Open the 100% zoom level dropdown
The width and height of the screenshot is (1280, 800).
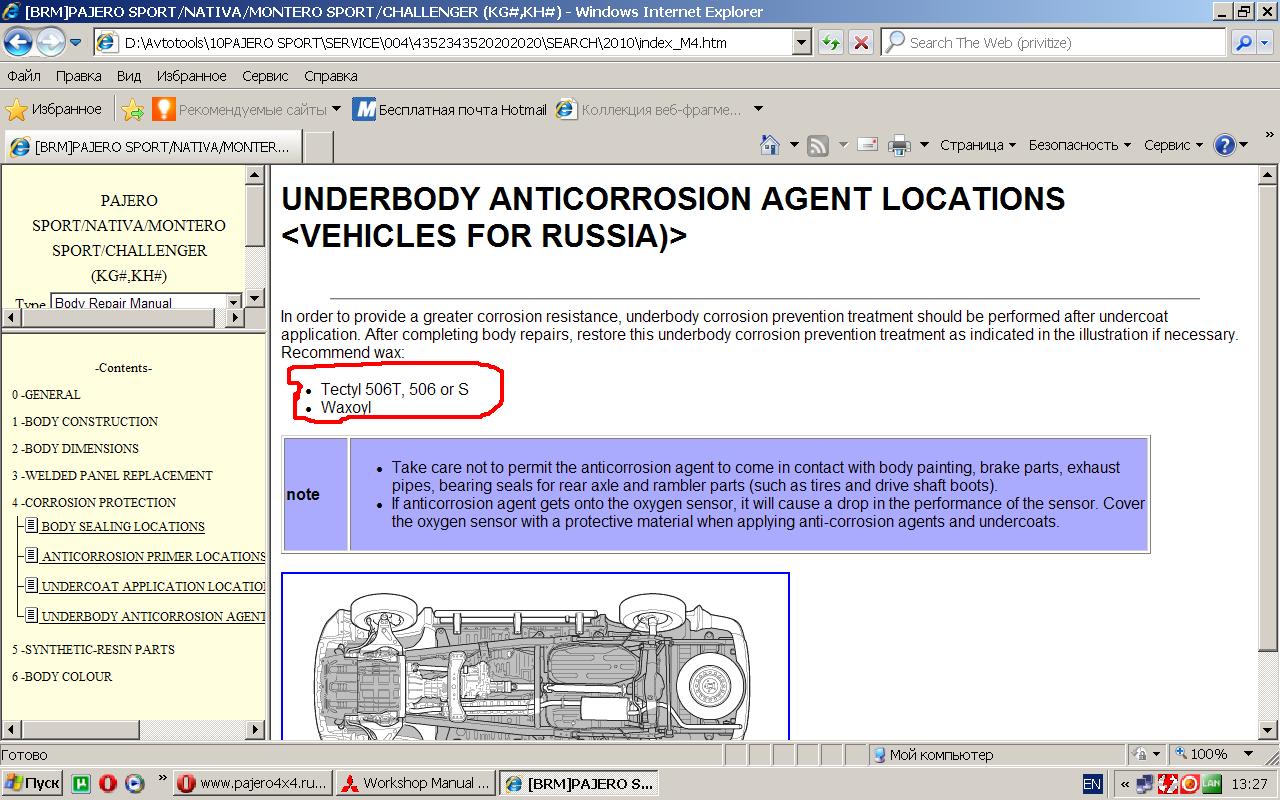(1247, 754)
